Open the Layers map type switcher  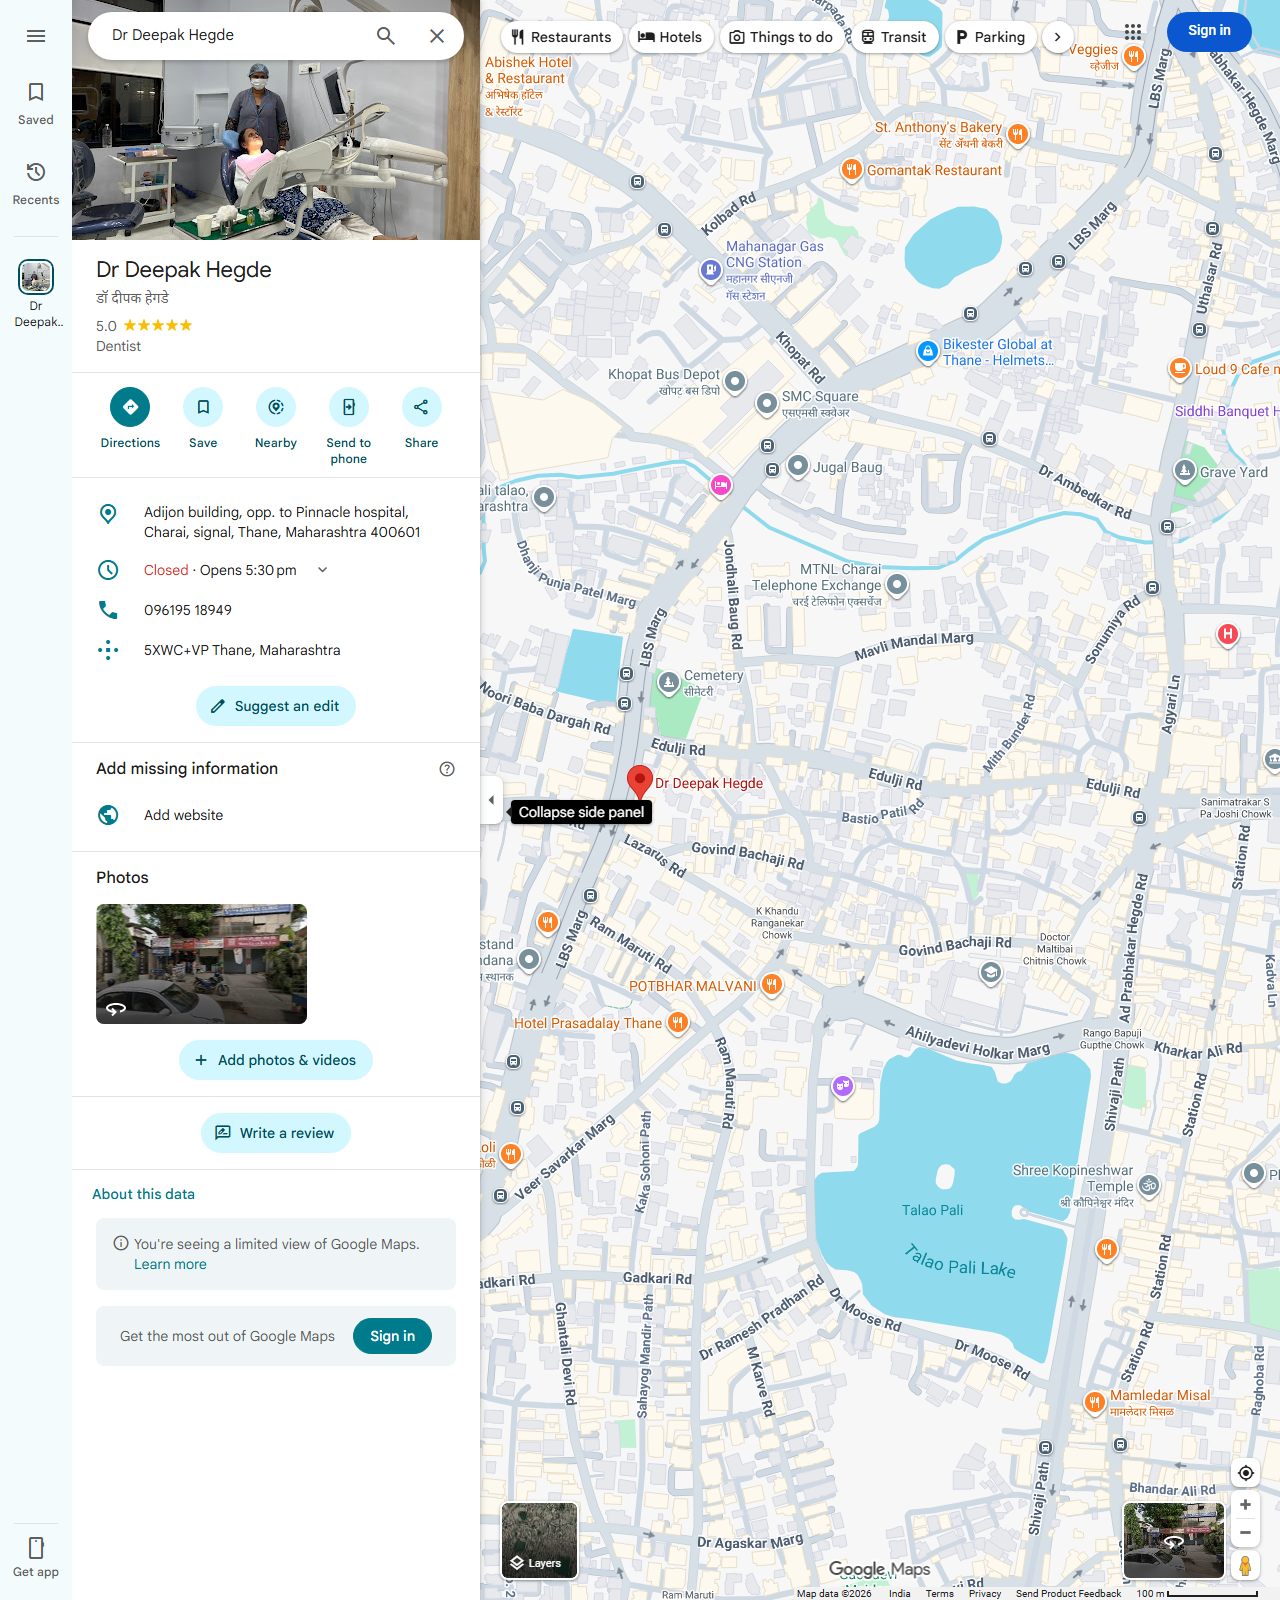pyautogui.click(x=539, y=1541)
